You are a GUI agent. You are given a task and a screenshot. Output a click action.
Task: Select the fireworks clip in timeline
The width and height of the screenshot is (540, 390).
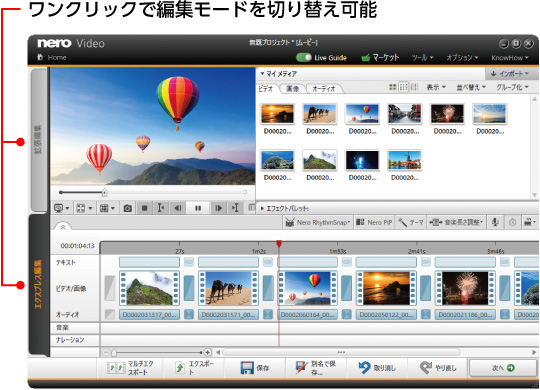click(465, 288)
